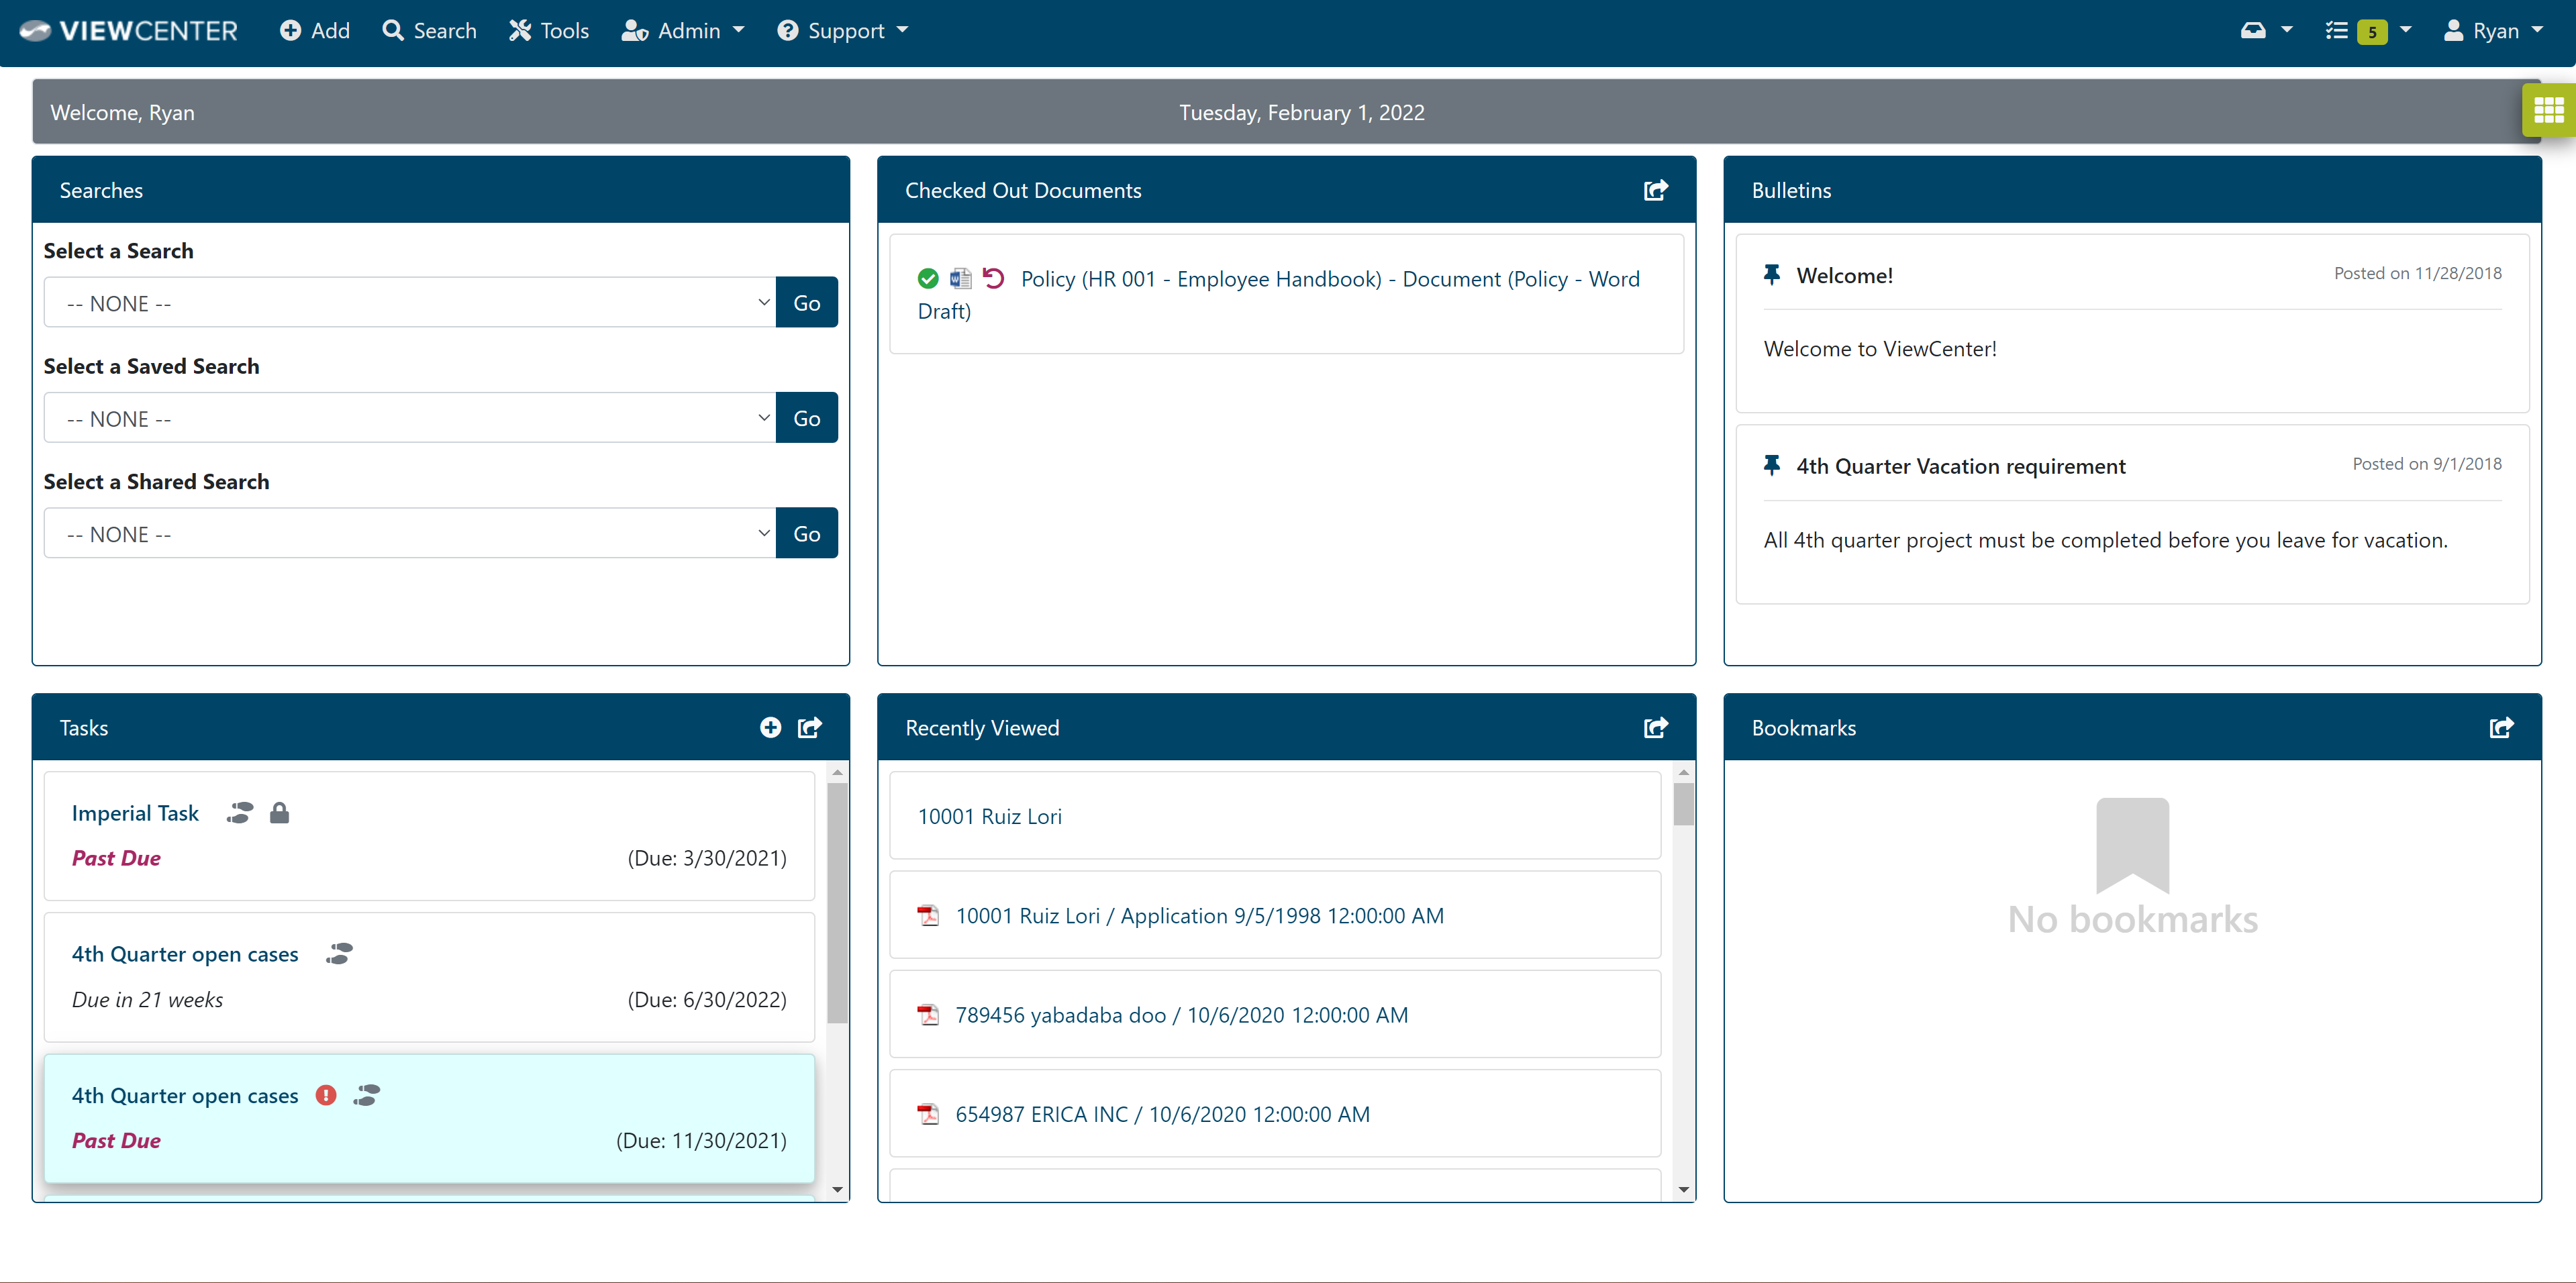Click PDF icon for Ruiz Lori Application
Screen dimensions: 2576x1283
[928, 915]
